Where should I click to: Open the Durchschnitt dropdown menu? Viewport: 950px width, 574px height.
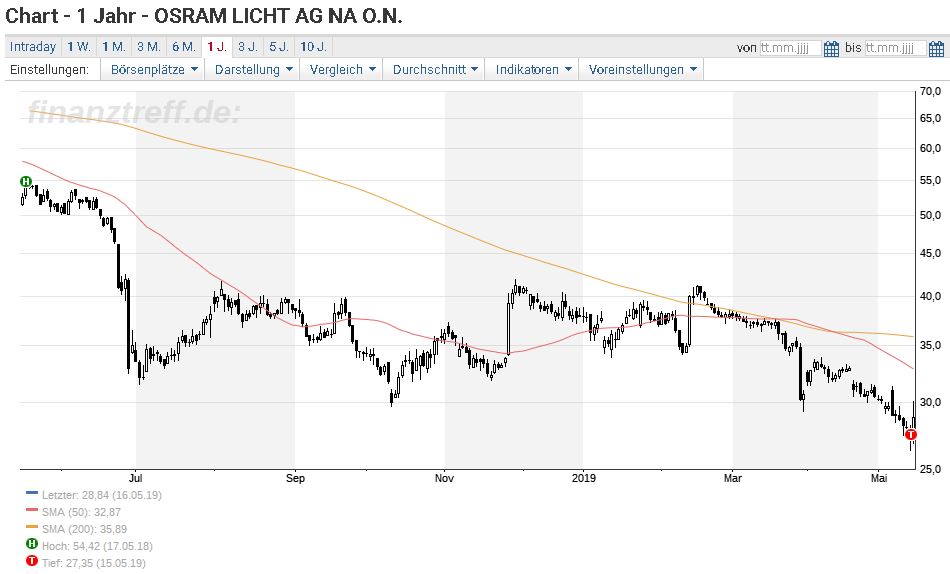tap(435, 70)
